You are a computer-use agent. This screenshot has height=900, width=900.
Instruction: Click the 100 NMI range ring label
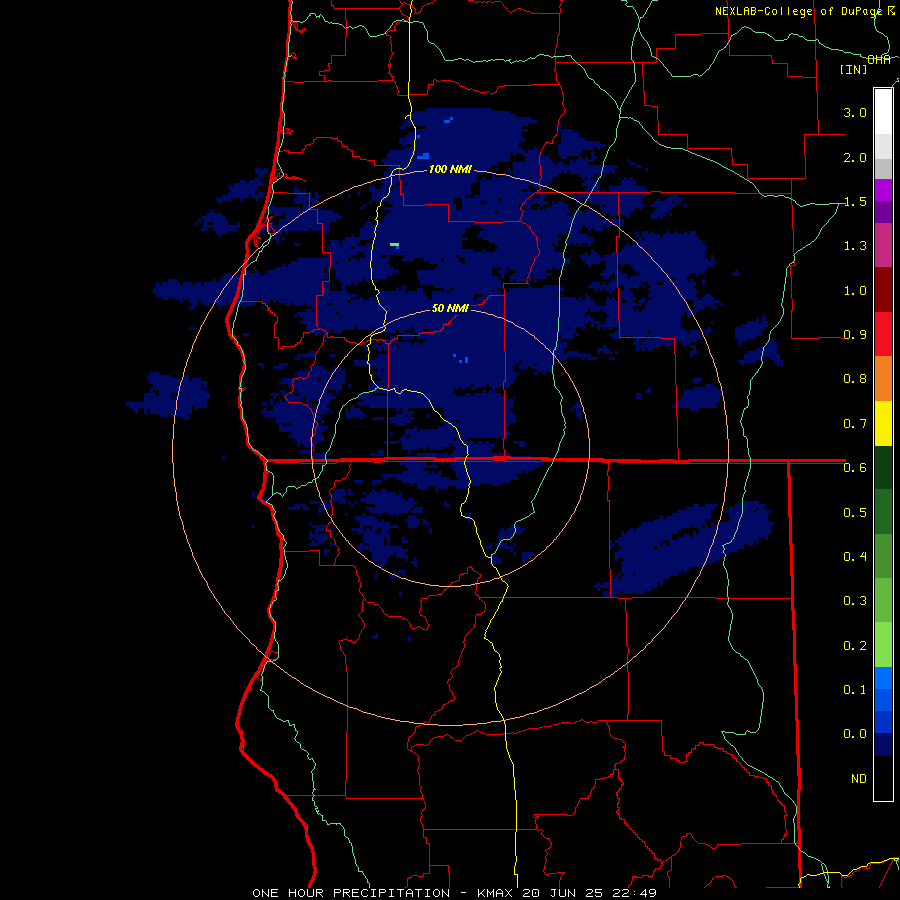(x=450, y=169)
